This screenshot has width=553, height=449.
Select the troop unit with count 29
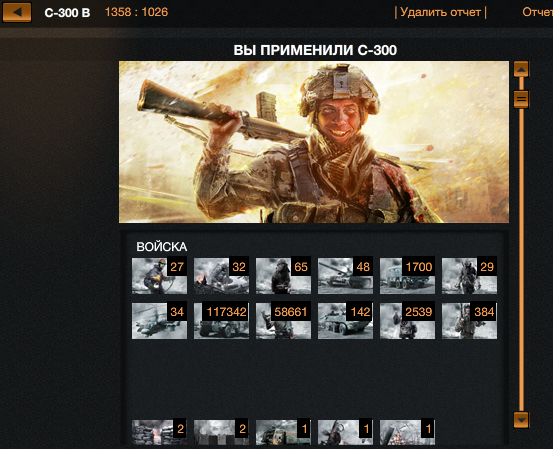click(469, 275)
